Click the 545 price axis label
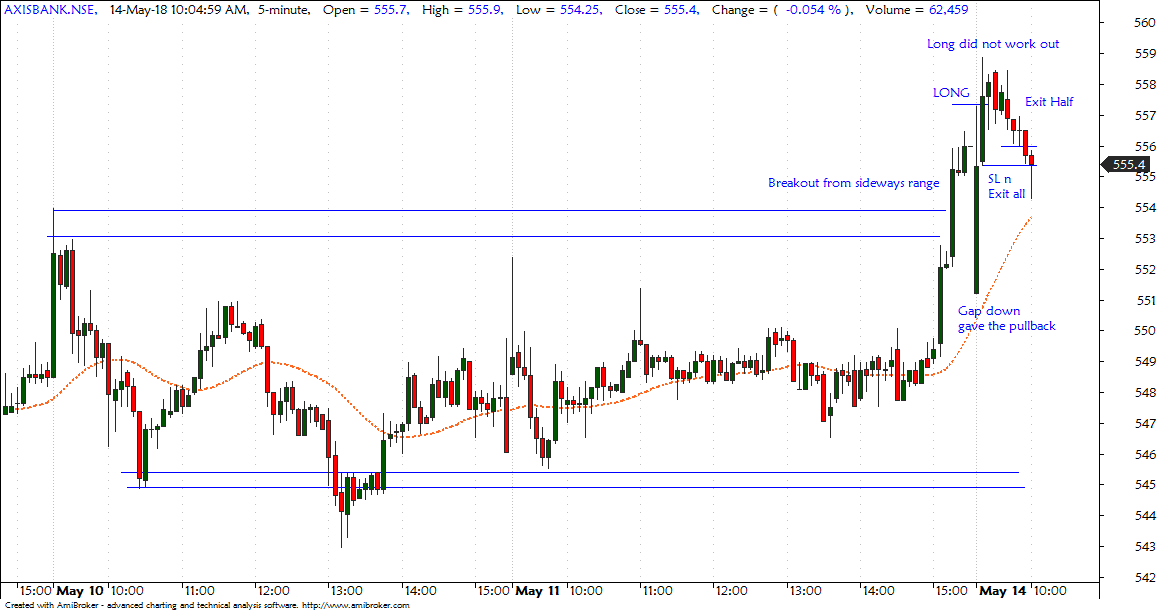The image size is (1160, 610). point(1145,485)
